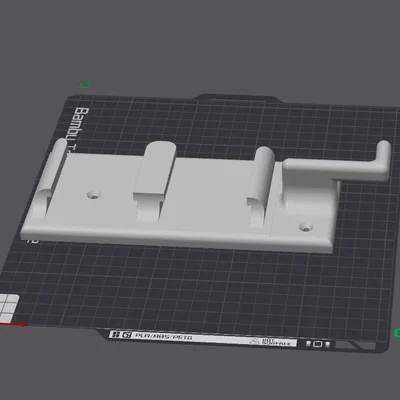400x400 pixels.
Task: Click the white grid square at plate corner
Action: (x=9, y=306)
